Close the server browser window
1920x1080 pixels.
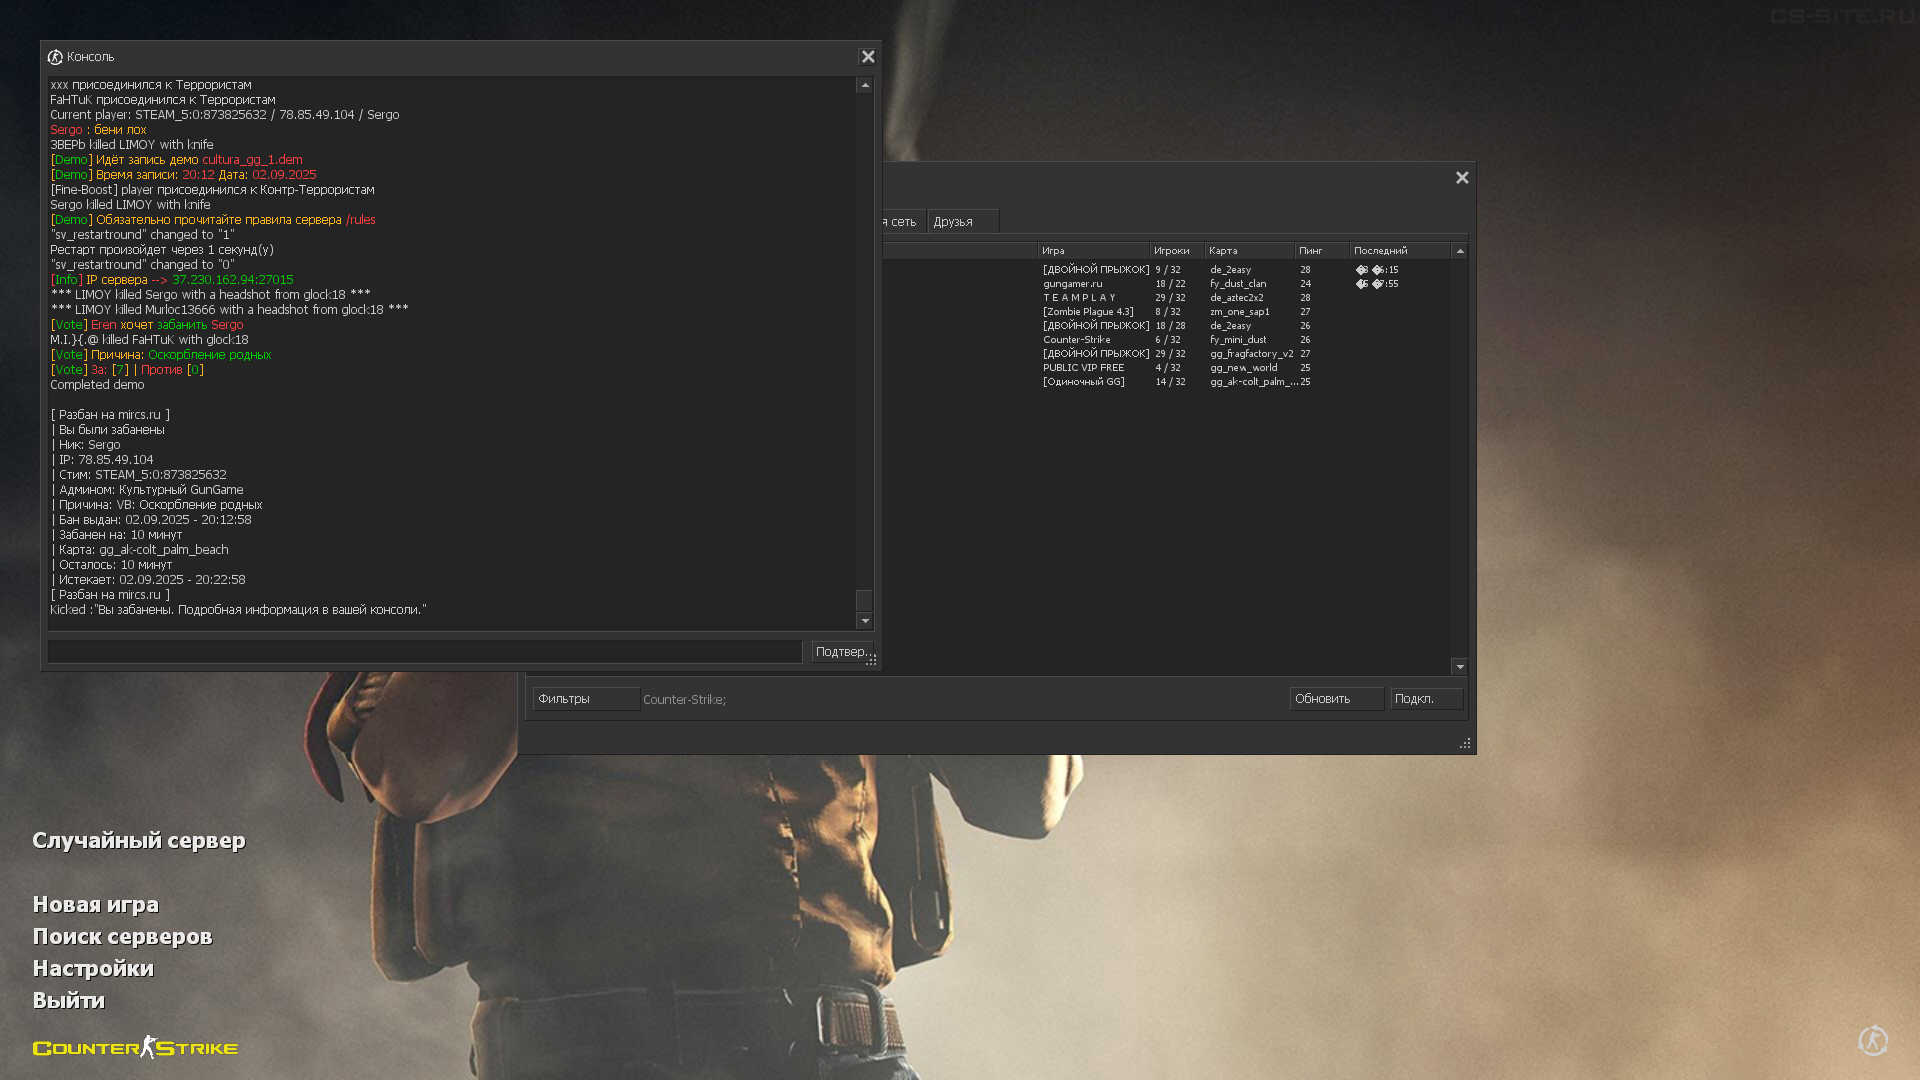coord(1462,178)
